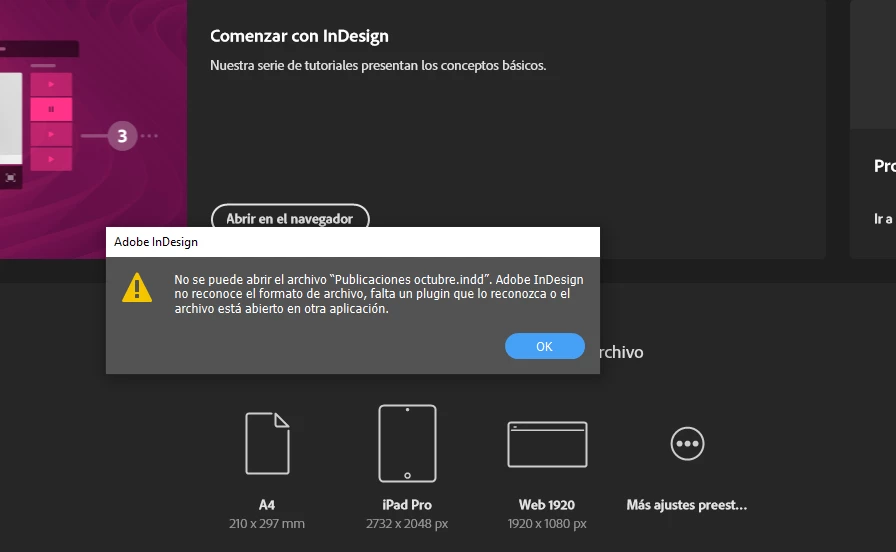Select the Web 1920 preset icon
The image size is (896, 552).
(547, 444)
